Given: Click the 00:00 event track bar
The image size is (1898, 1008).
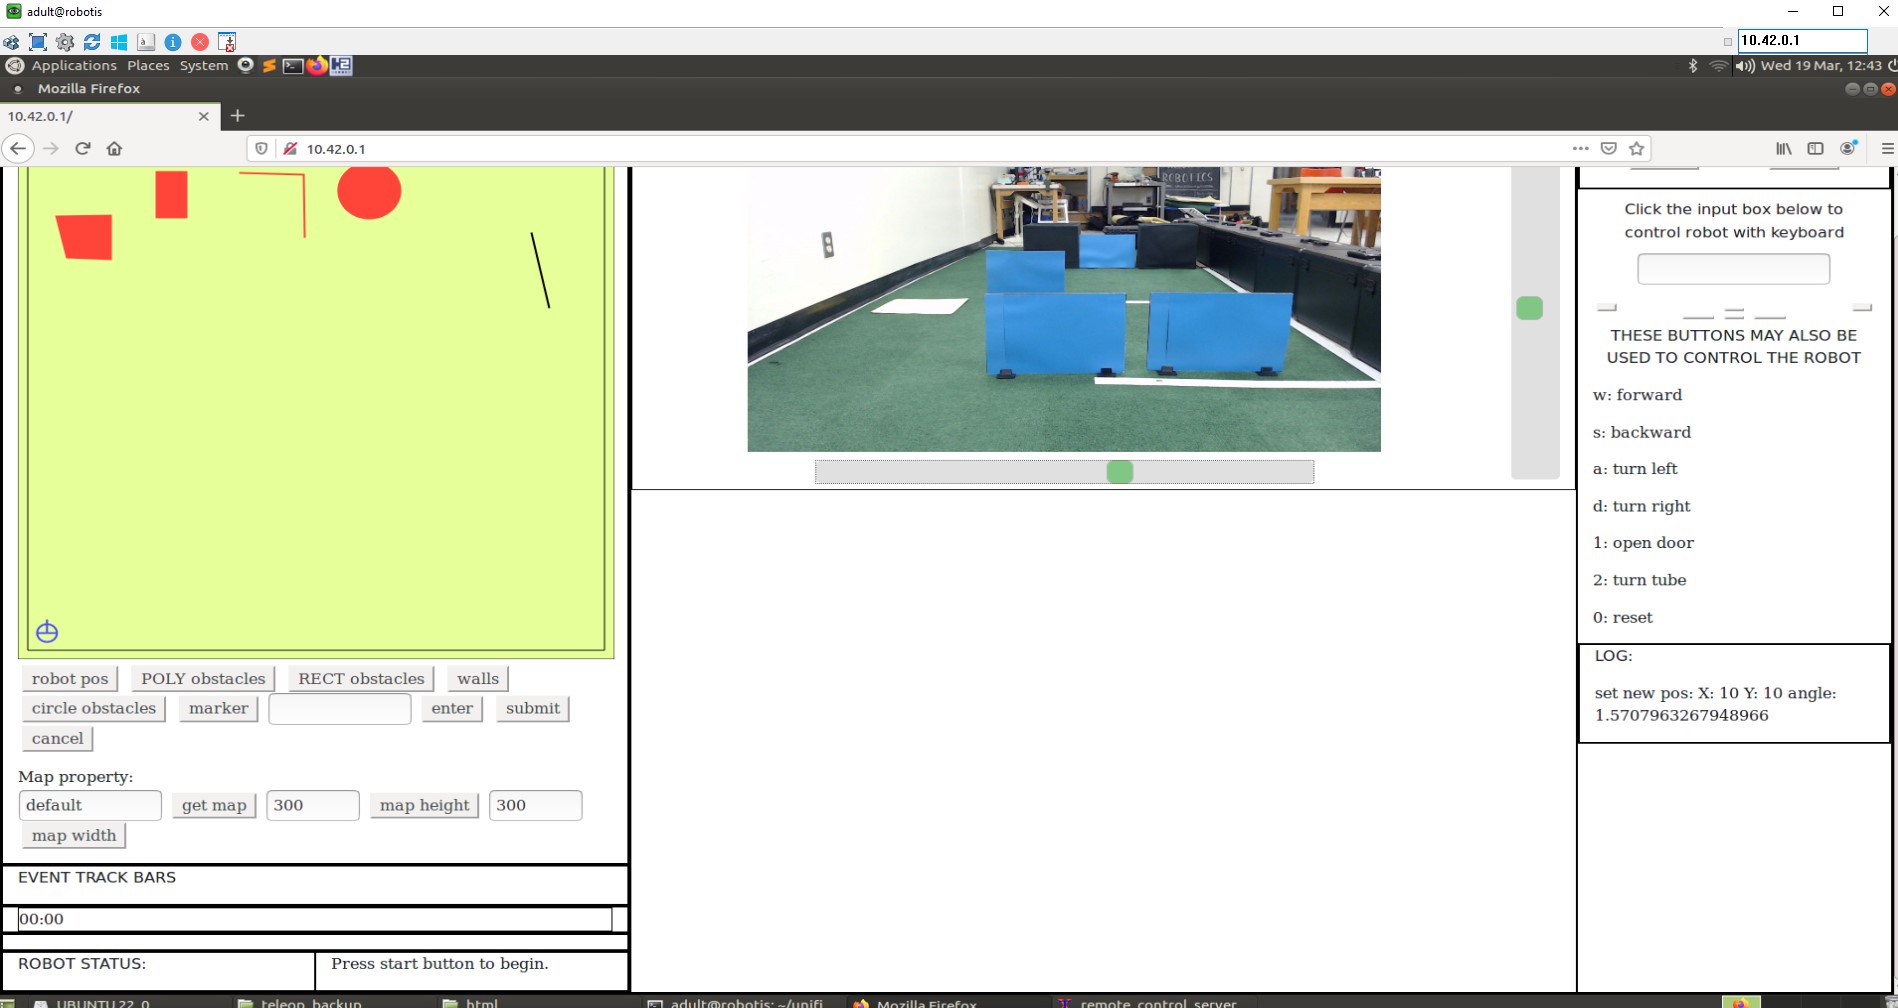Looking at the screenshot, I should [x=315, y=919].
